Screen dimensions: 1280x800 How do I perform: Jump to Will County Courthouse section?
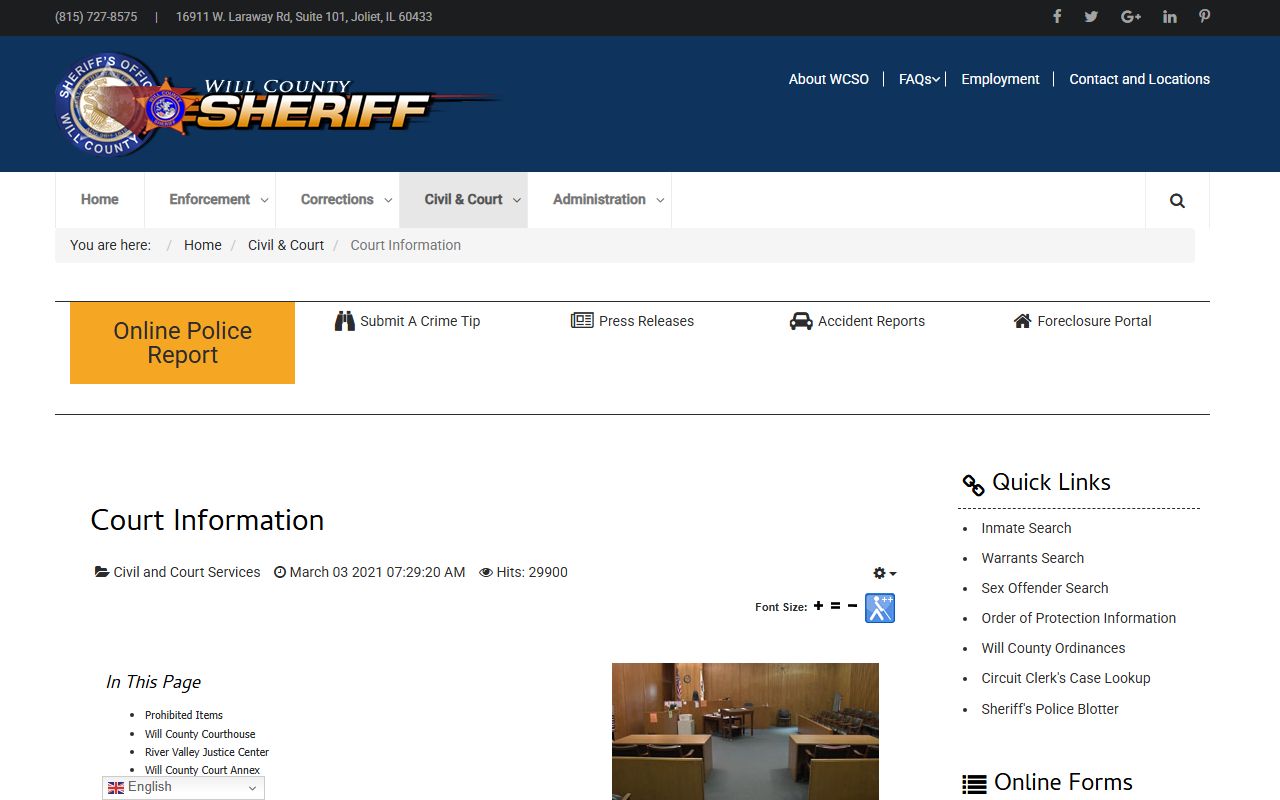tap(200, 734)
